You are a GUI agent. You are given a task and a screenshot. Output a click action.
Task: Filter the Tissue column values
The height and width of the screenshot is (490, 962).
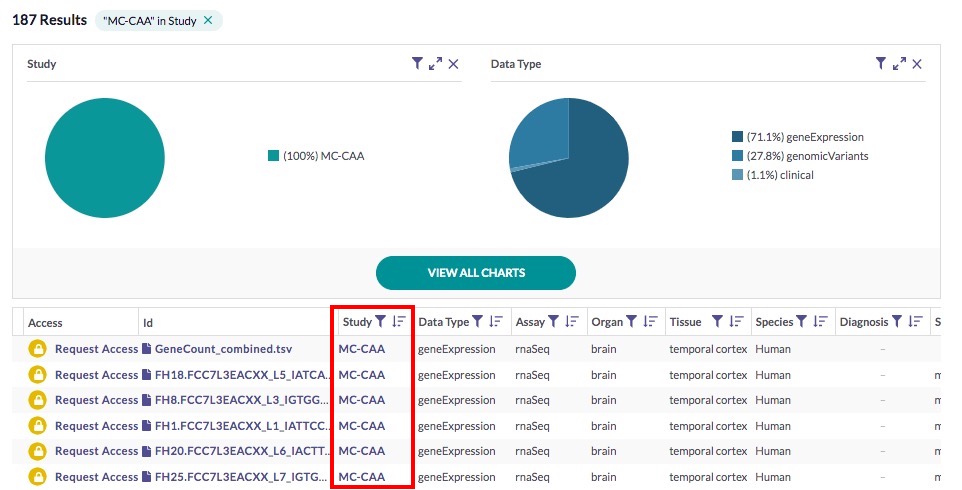[717, 322]
